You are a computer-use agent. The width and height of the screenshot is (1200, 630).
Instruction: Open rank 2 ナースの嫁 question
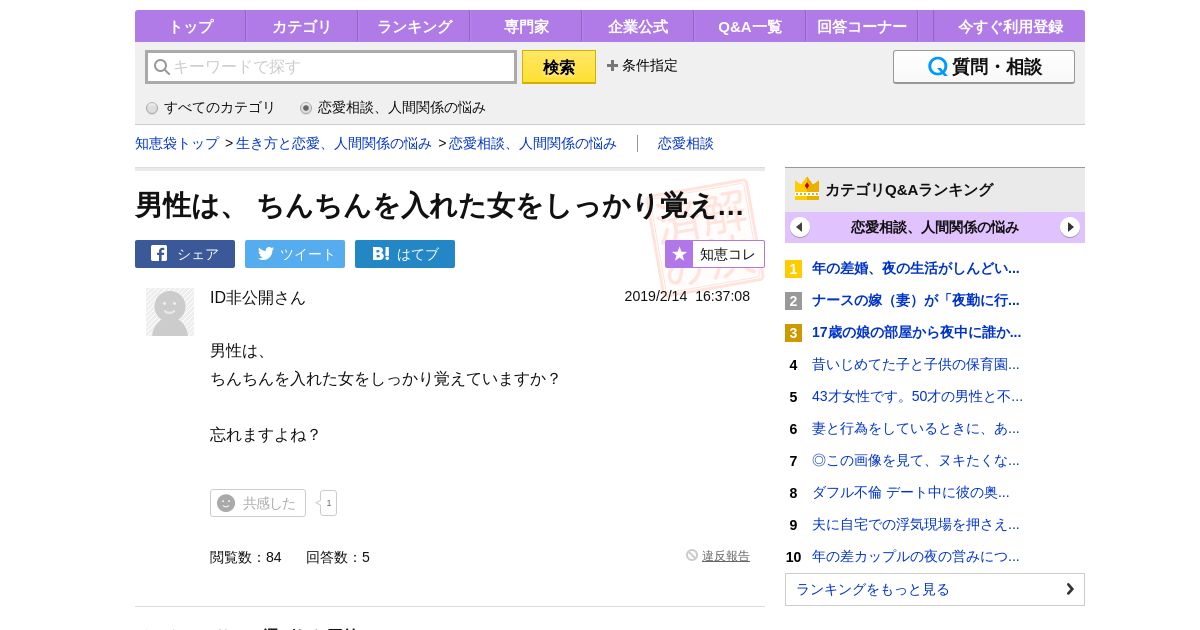coord(916,300)
